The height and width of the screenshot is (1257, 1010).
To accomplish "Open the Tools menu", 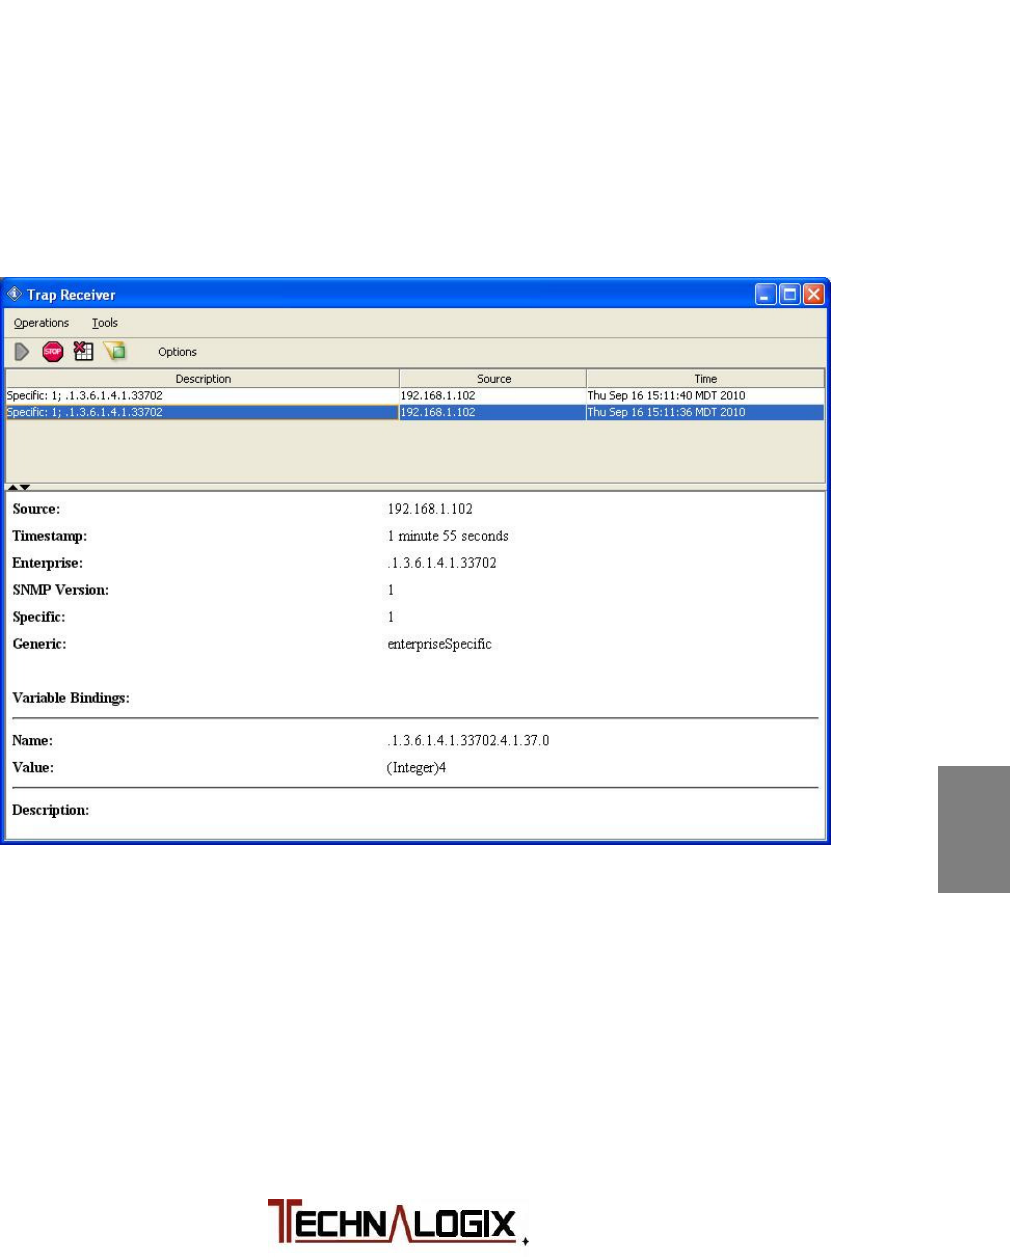I will pyautogui.click(x=105, y=323).
